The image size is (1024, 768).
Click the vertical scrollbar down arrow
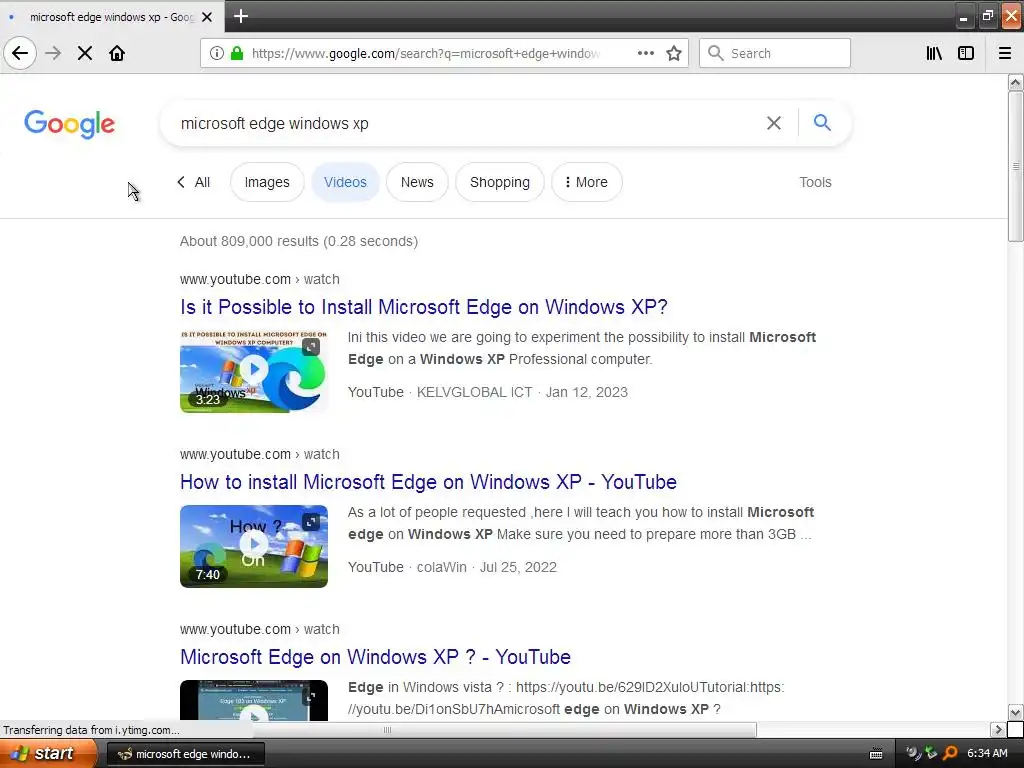point(1015,712)
